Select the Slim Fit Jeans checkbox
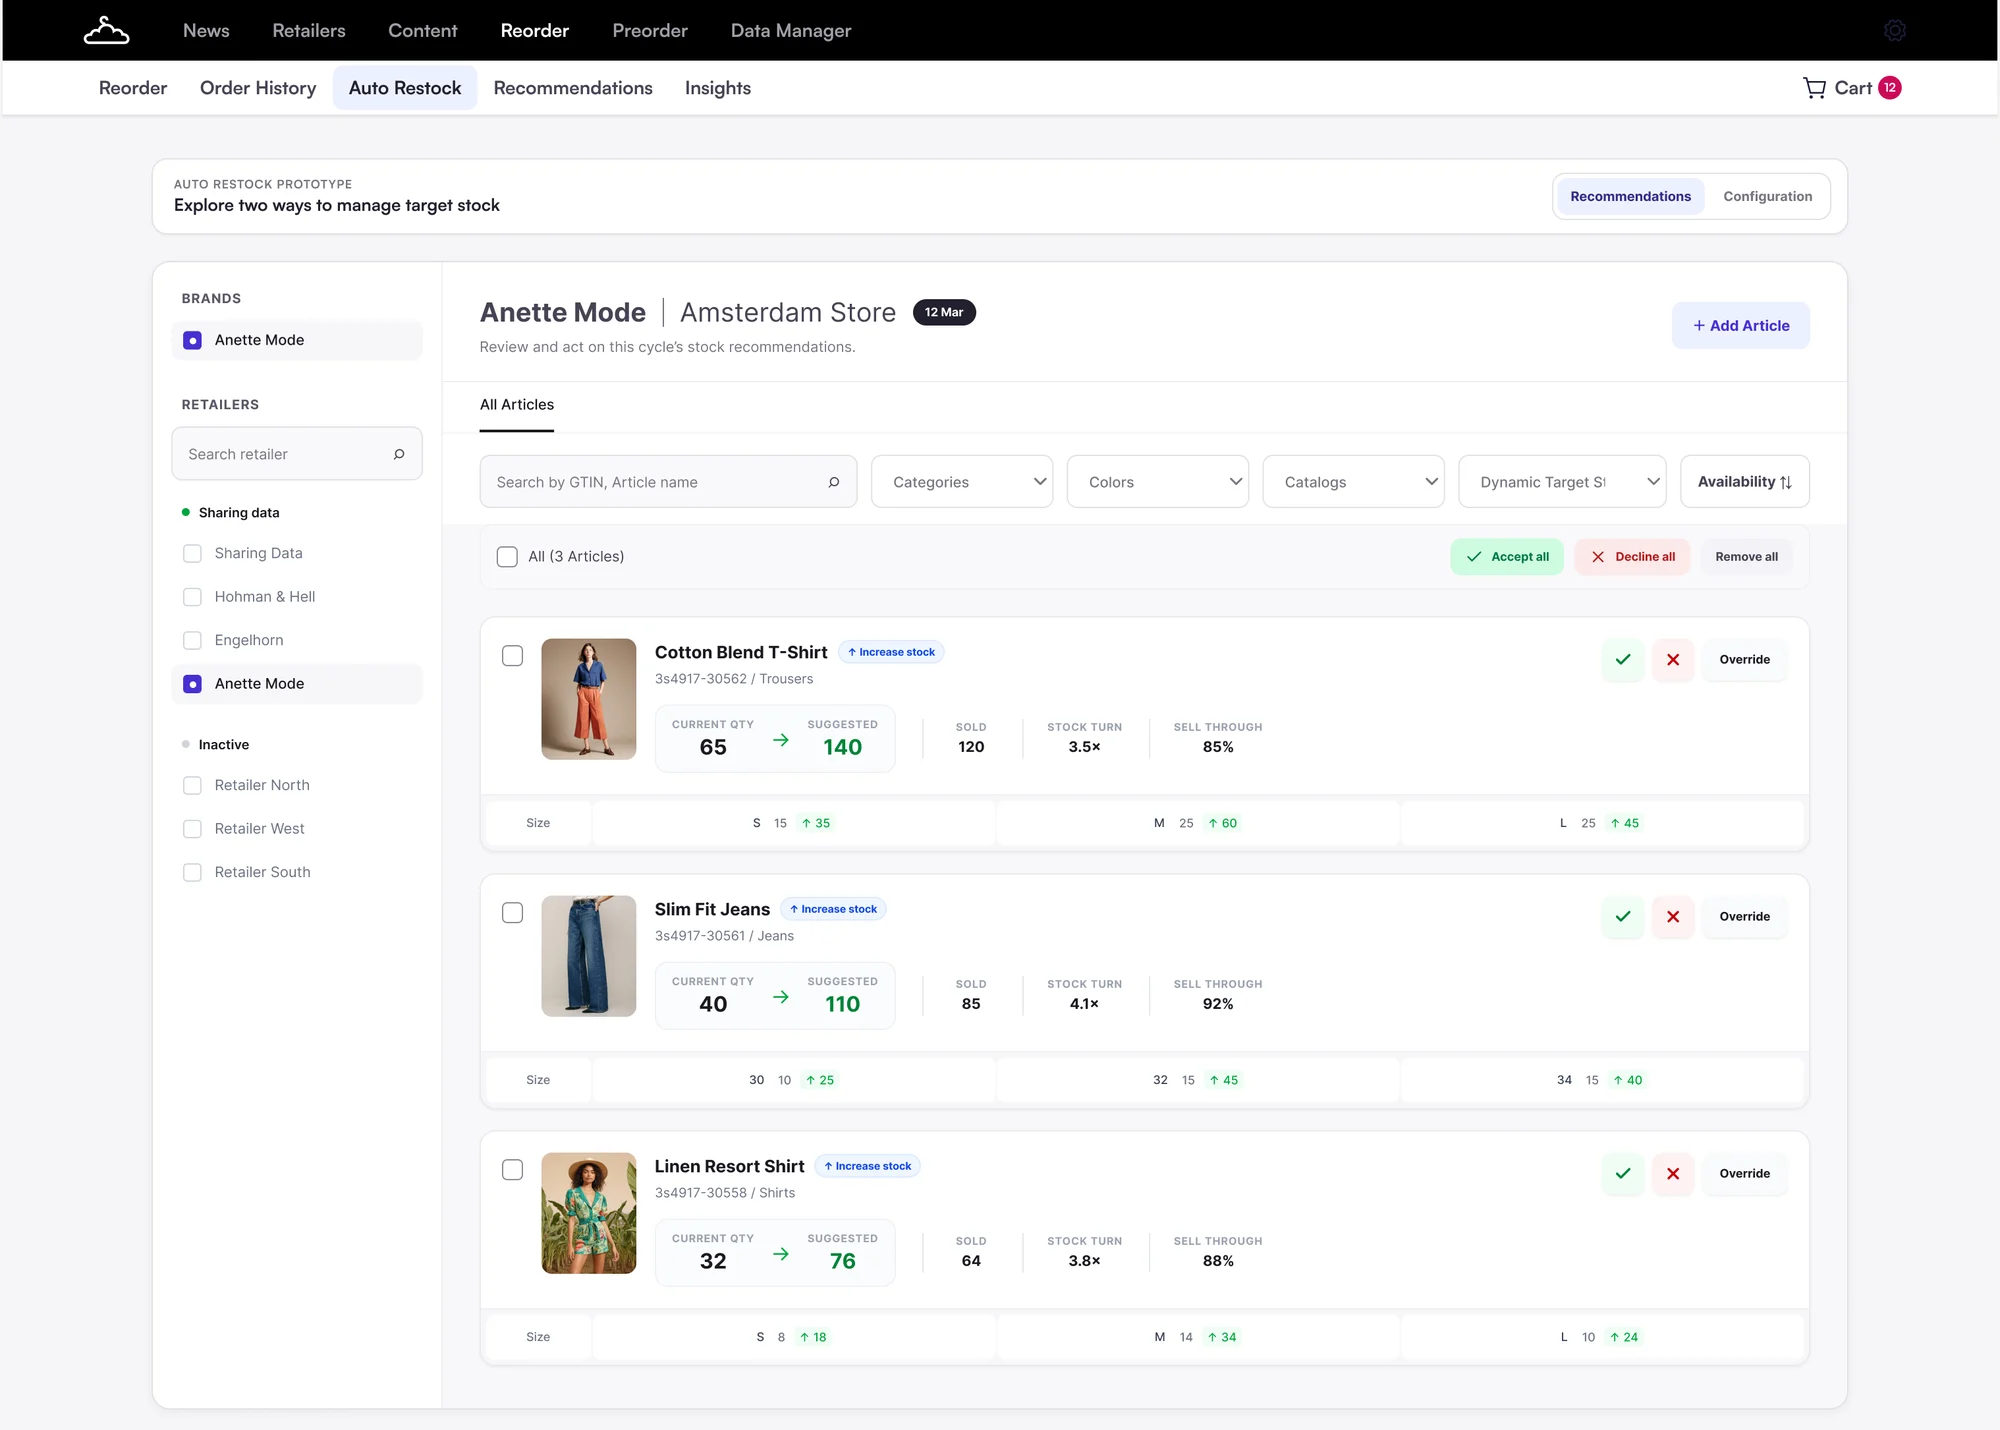2000x1430 pixels. click(x=512, y=913)
